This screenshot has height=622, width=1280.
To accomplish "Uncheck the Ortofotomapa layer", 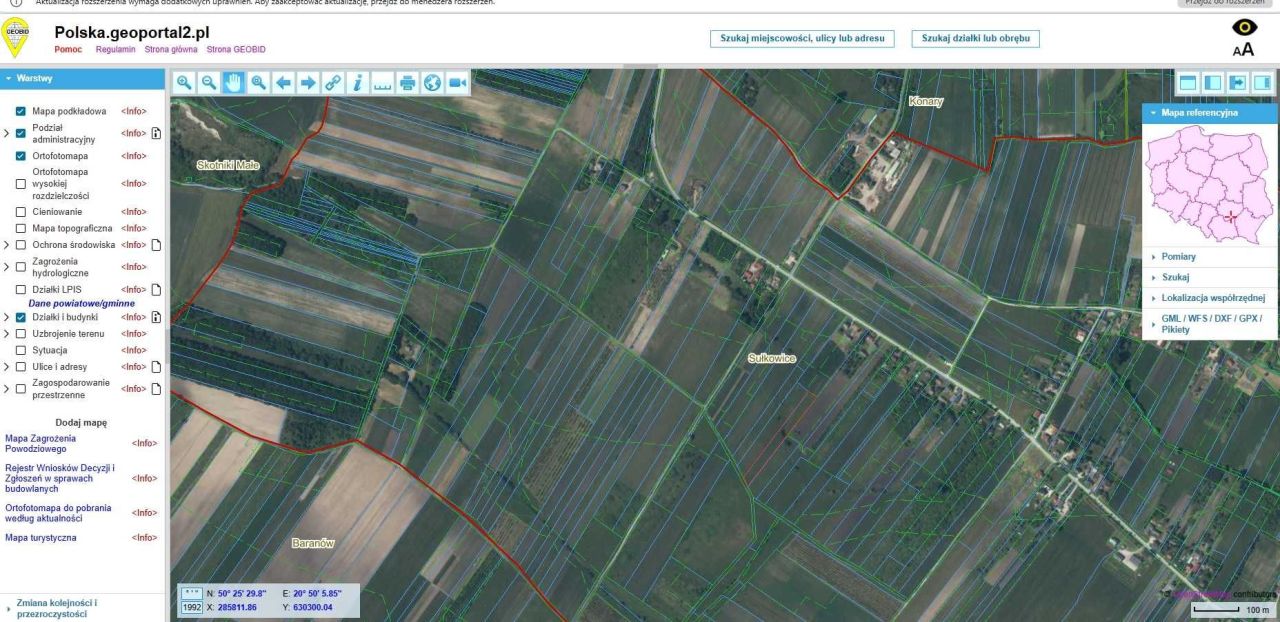I will [21, 156].
